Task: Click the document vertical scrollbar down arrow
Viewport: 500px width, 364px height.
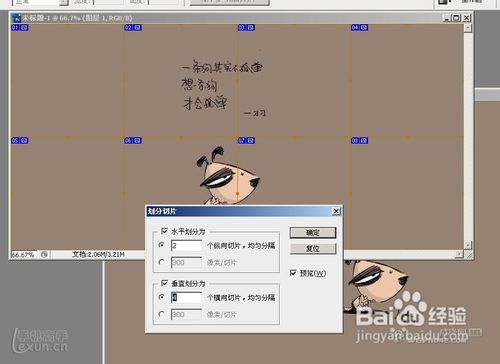Action: 468,245
